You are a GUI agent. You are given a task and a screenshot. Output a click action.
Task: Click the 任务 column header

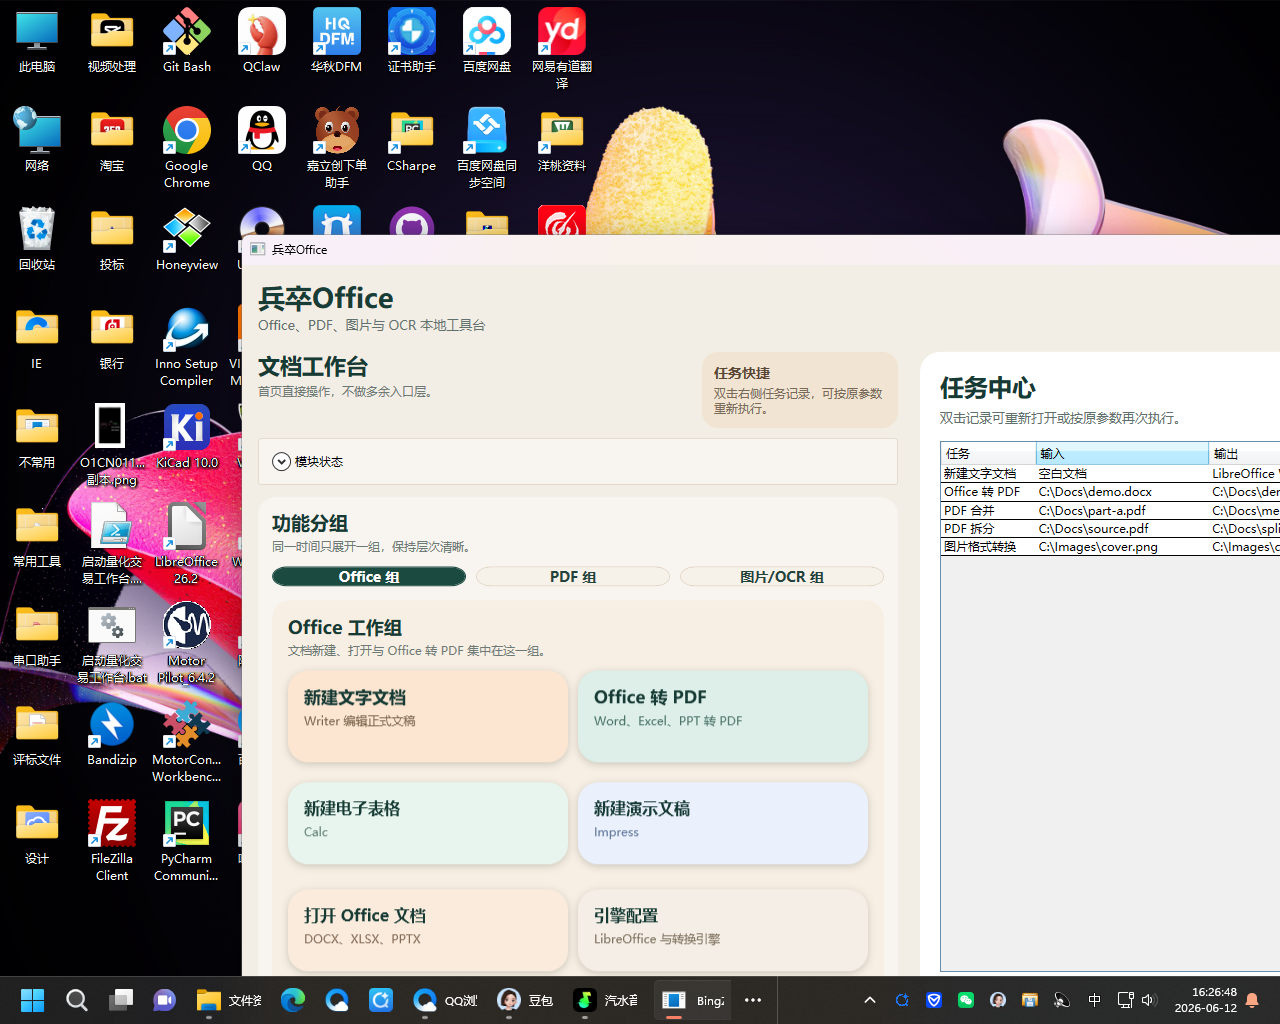coord(988,454)
